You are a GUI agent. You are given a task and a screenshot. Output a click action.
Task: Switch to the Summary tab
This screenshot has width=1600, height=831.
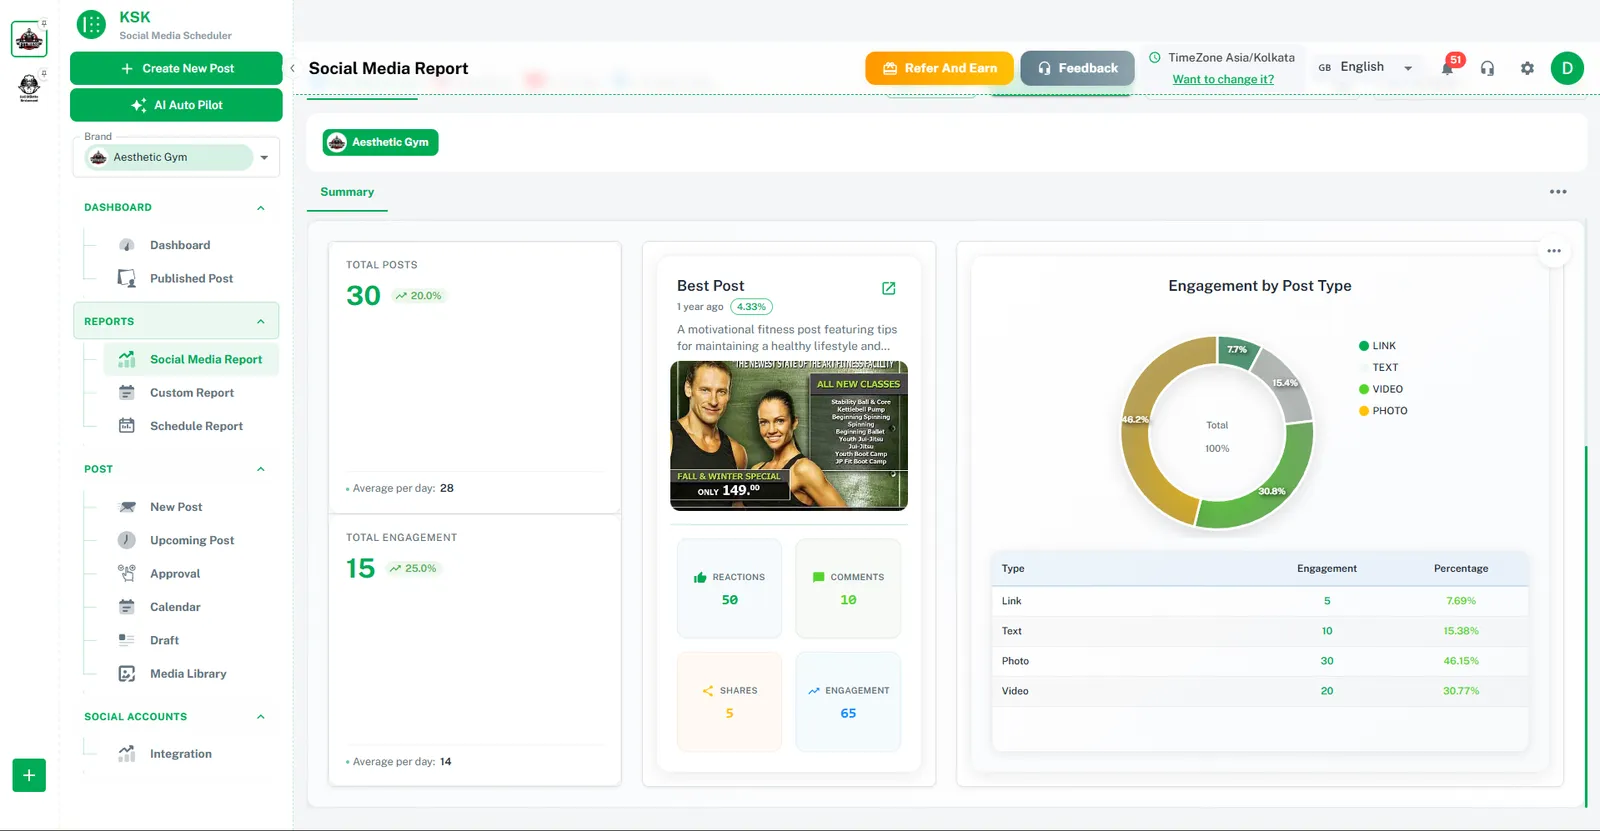click(x=347, y=192)
